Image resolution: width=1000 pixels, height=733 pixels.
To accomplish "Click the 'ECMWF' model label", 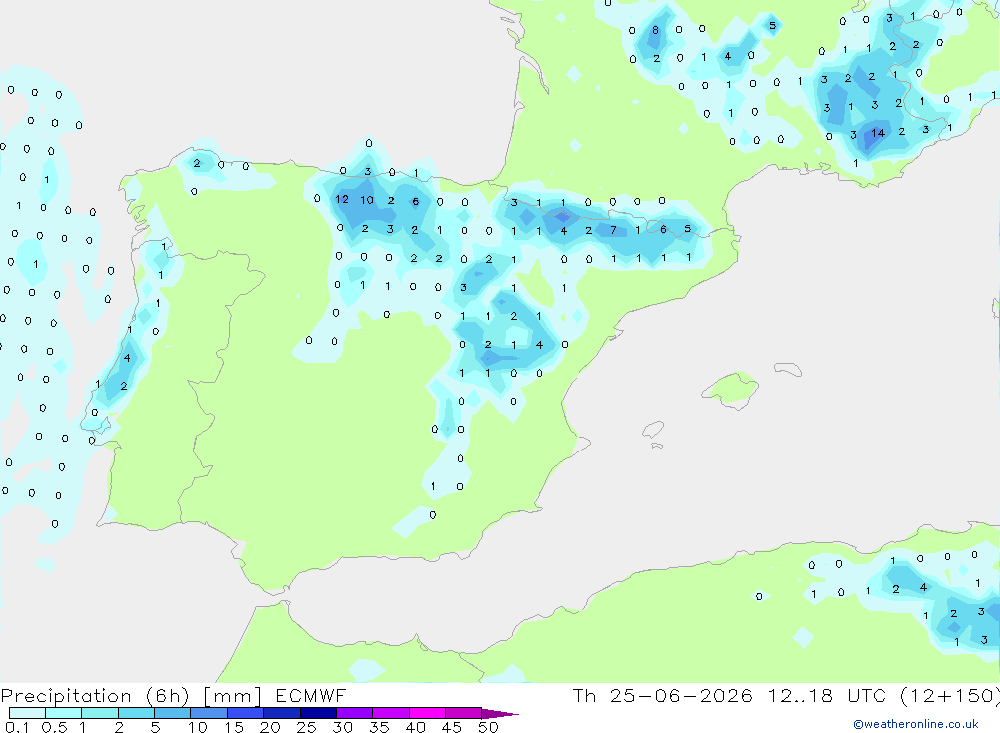I will click(x=311, y=696).
